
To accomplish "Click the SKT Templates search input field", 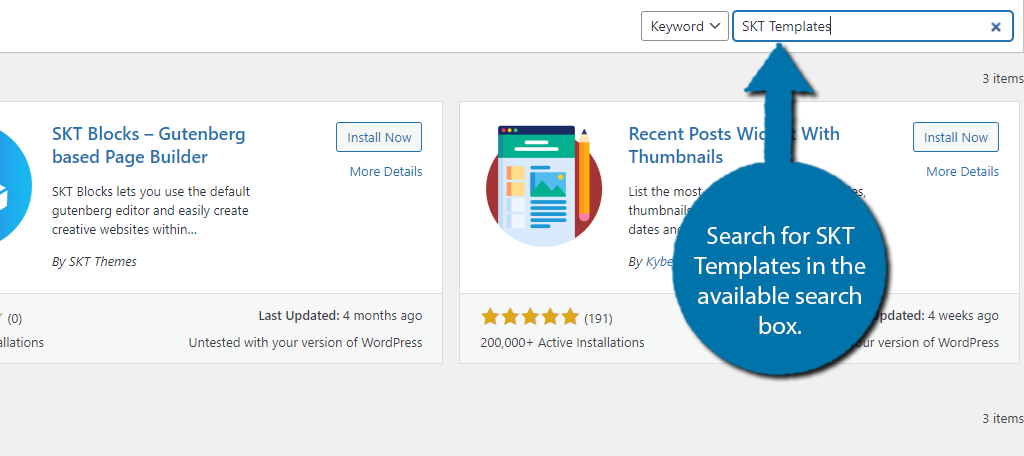I will point(872,27).
